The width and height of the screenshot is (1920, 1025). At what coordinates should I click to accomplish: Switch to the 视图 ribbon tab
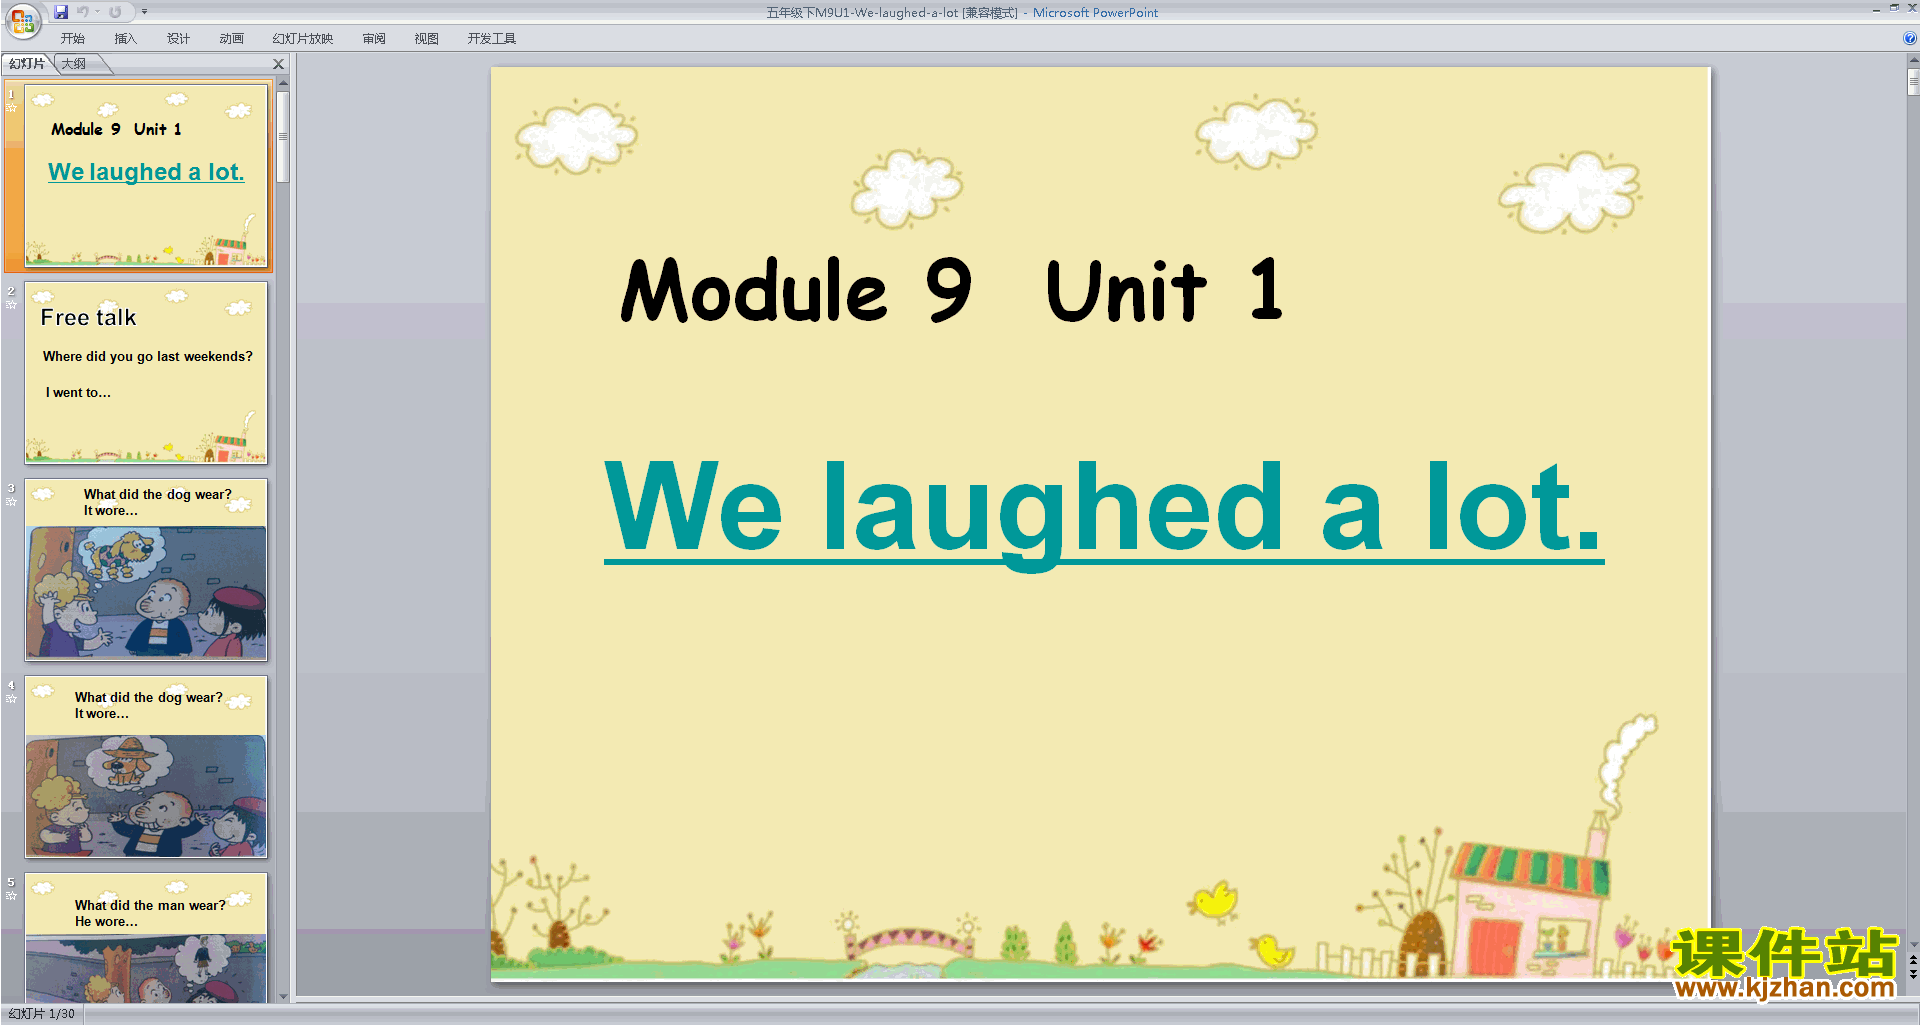(x=427, y=39)
